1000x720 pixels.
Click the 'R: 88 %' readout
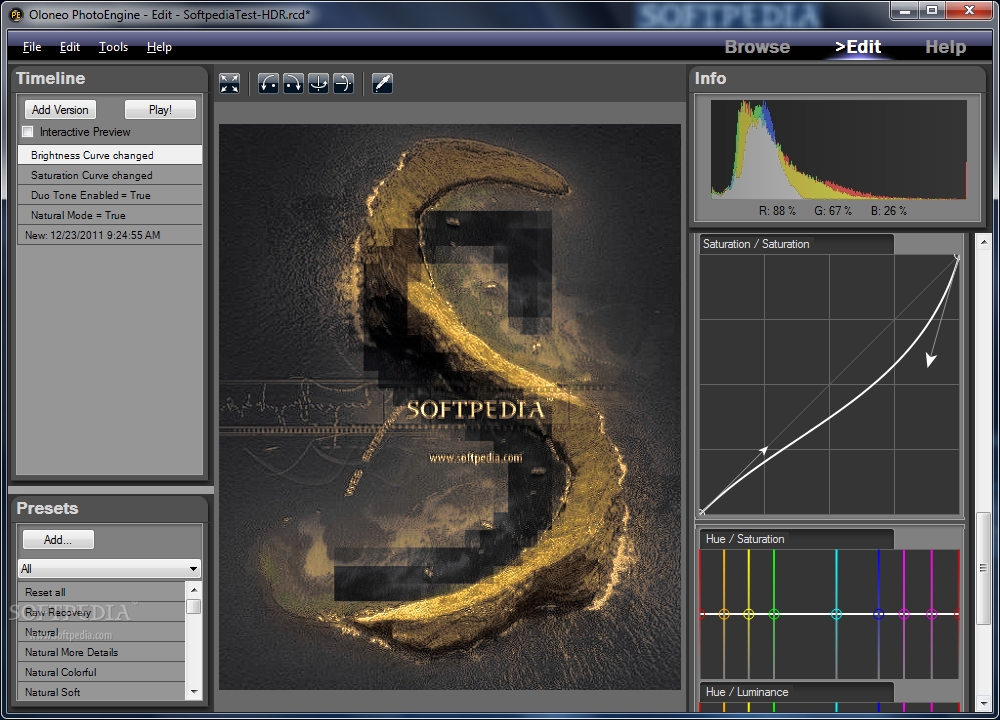click(x=777, y=210)
